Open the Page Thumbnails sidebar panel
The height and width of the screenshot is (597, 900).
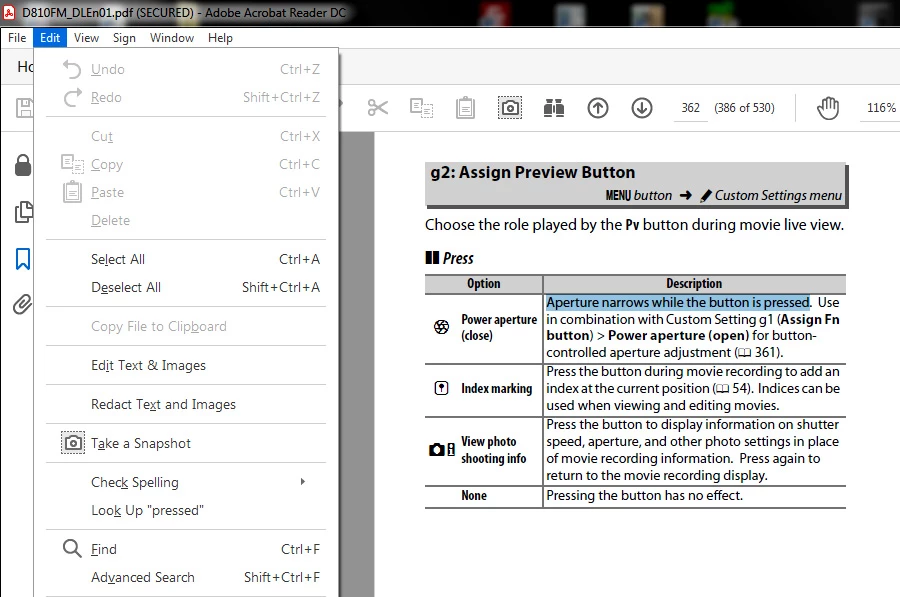tap(23, 212)
